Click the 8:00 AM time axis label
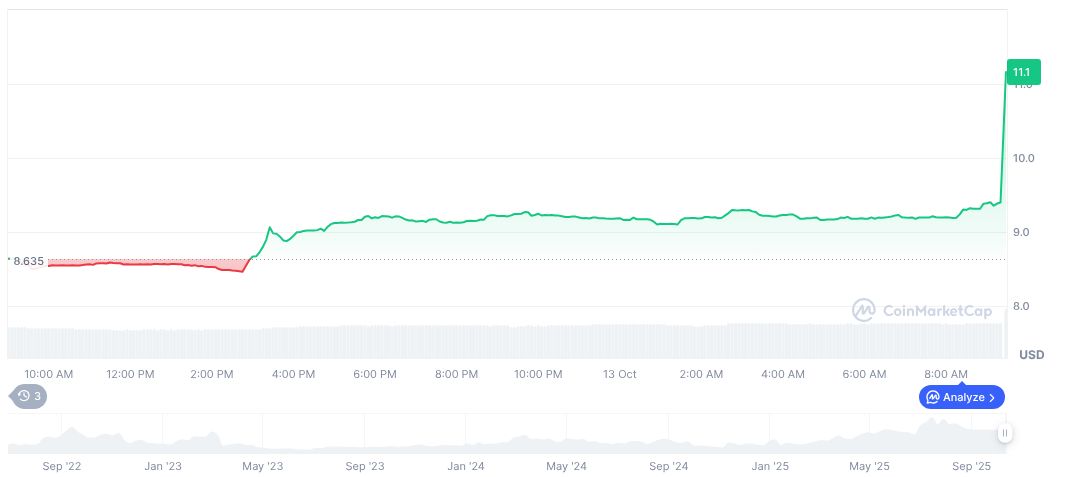The image size is (1072, 477). pos(946,374)
